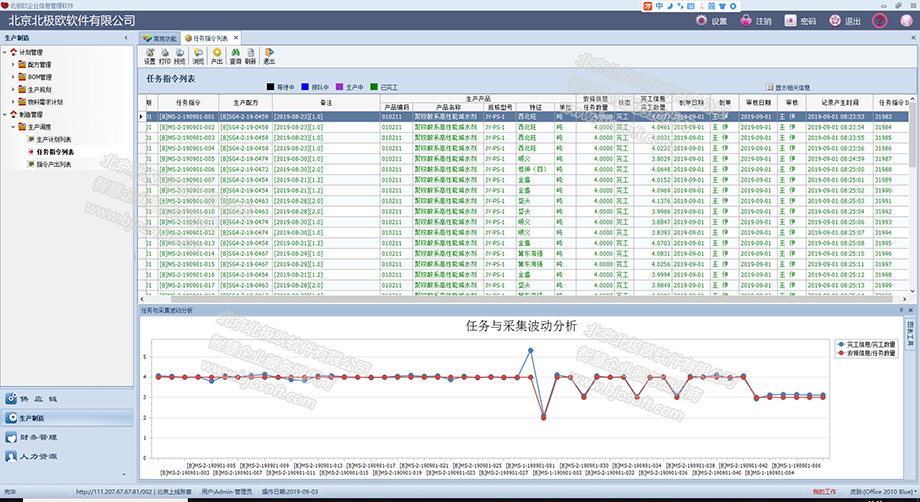Expand the BOM管理 tree node
This screenshot has height=502, width=920.
pyautogui.click(x=13, y=77)
